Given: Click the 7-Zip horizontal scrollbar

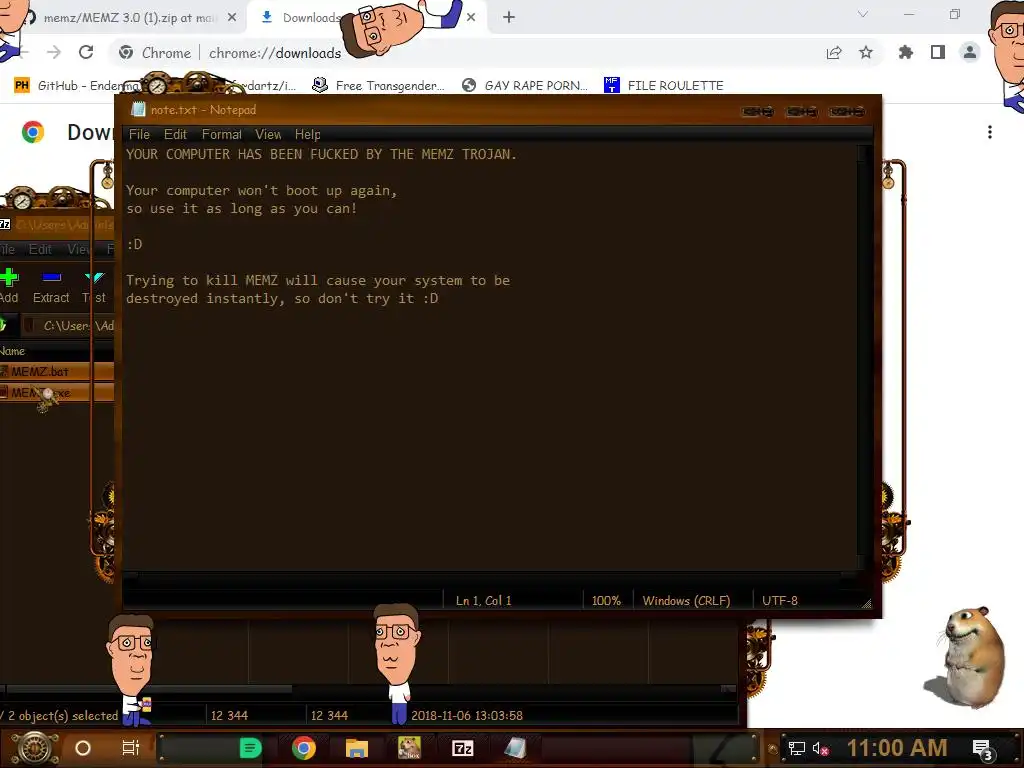Looking at the screenshot, I should pyautogui.click(x=149, y=689).
